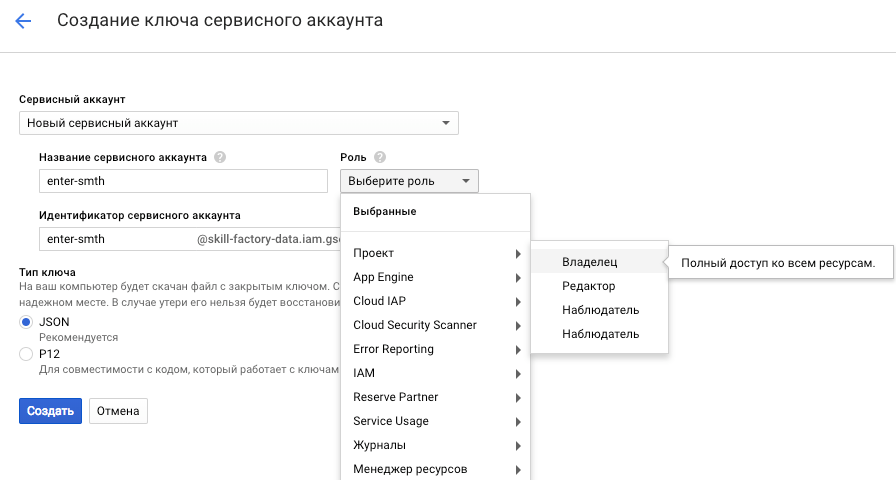Expand the App Engine submenu
Image resolution: width=896 pixels, height=487 pixels.
[x=435, y=277]
